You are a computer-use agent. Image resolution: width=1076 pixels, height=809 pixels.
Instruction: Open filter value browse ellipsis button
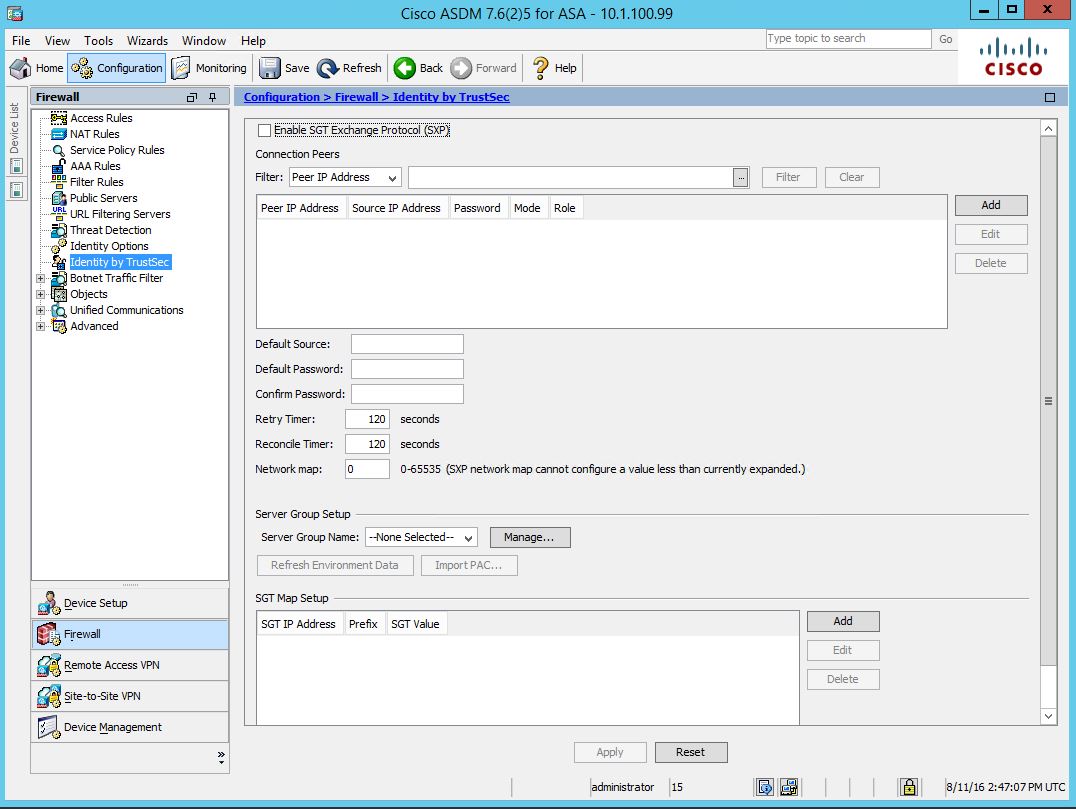740,178
